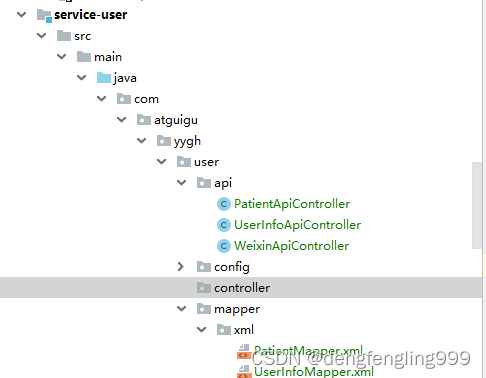Collapse the service-user module node
486x378 pixels.
point(22,15)
